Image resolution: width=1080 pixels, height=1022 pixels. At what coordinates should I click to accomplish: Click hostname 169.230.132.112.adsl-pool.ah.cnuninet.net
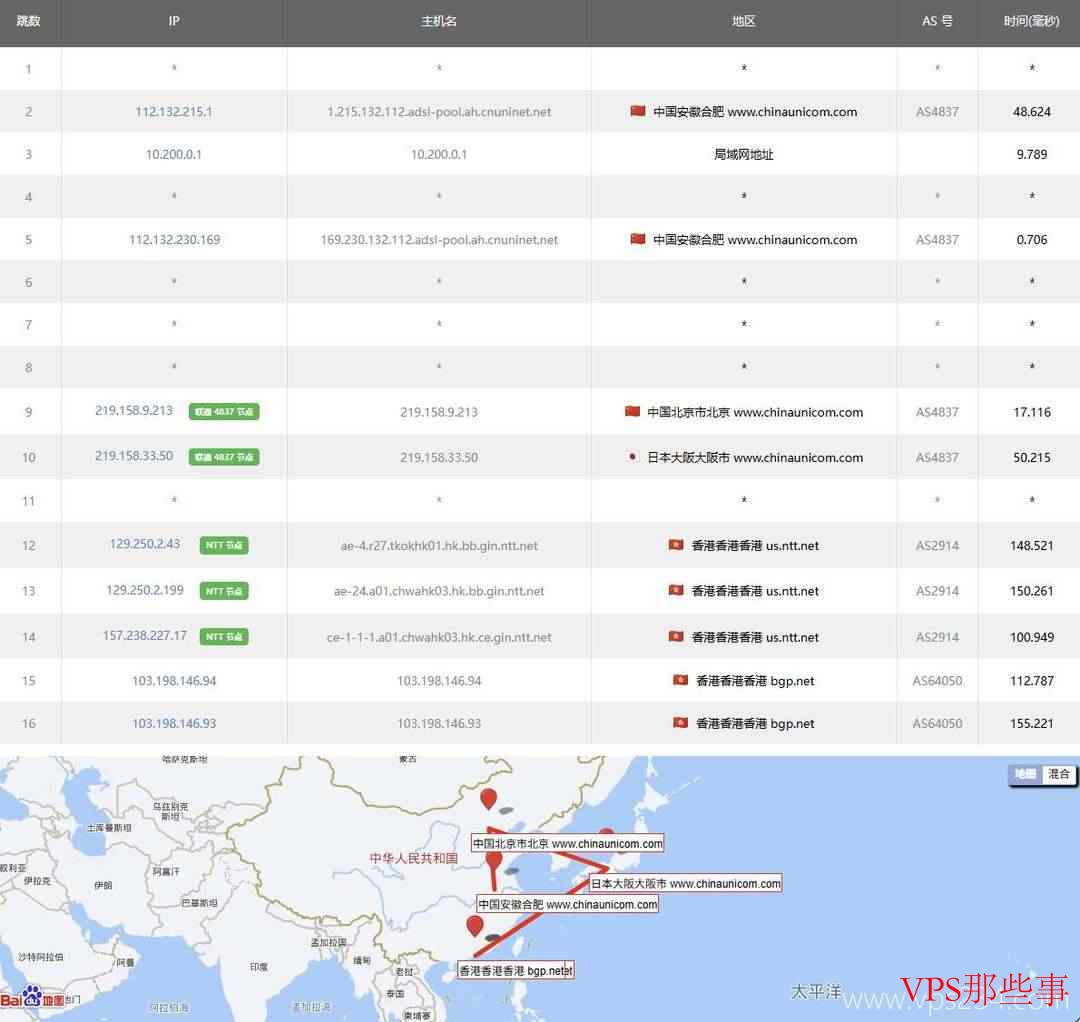[x=439, y=240]
